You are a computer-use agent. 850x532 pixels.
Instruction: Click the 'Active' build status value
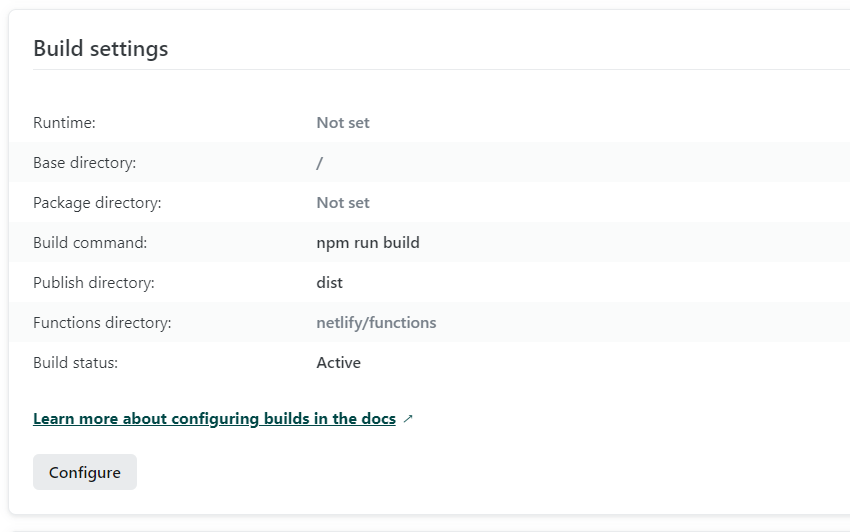(339, 363)
